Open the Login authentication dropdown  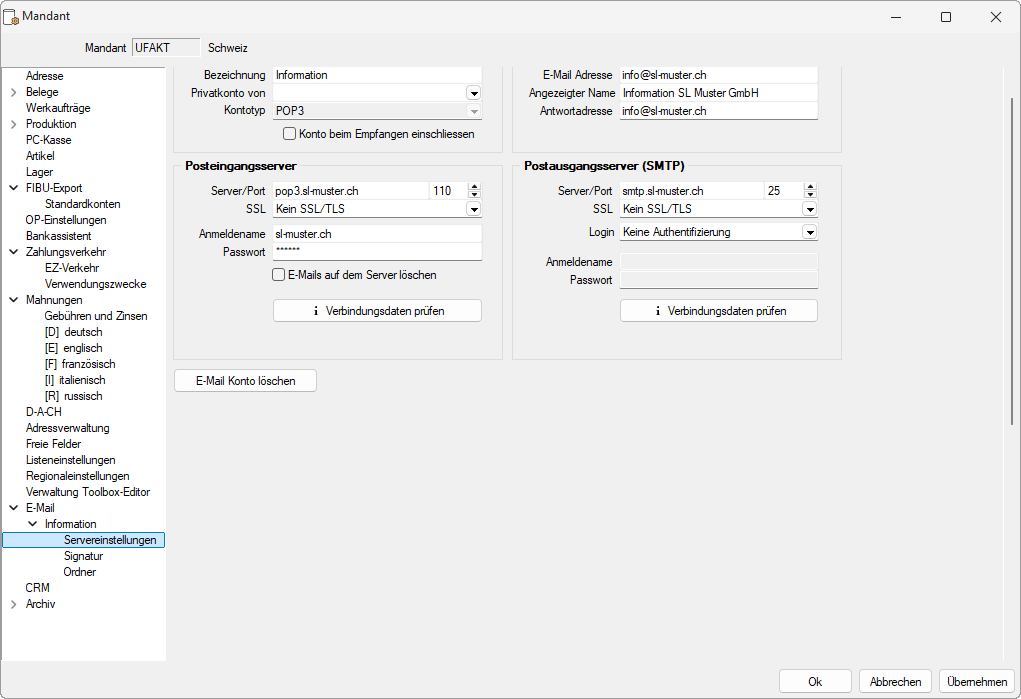810,232
